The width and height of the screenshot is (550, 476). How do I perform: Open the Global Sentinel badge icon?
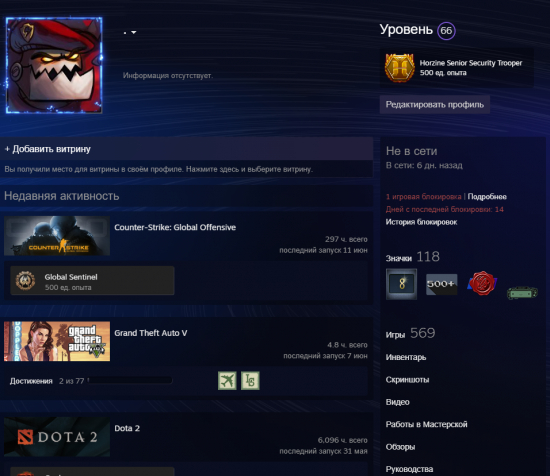pos(25,281)
